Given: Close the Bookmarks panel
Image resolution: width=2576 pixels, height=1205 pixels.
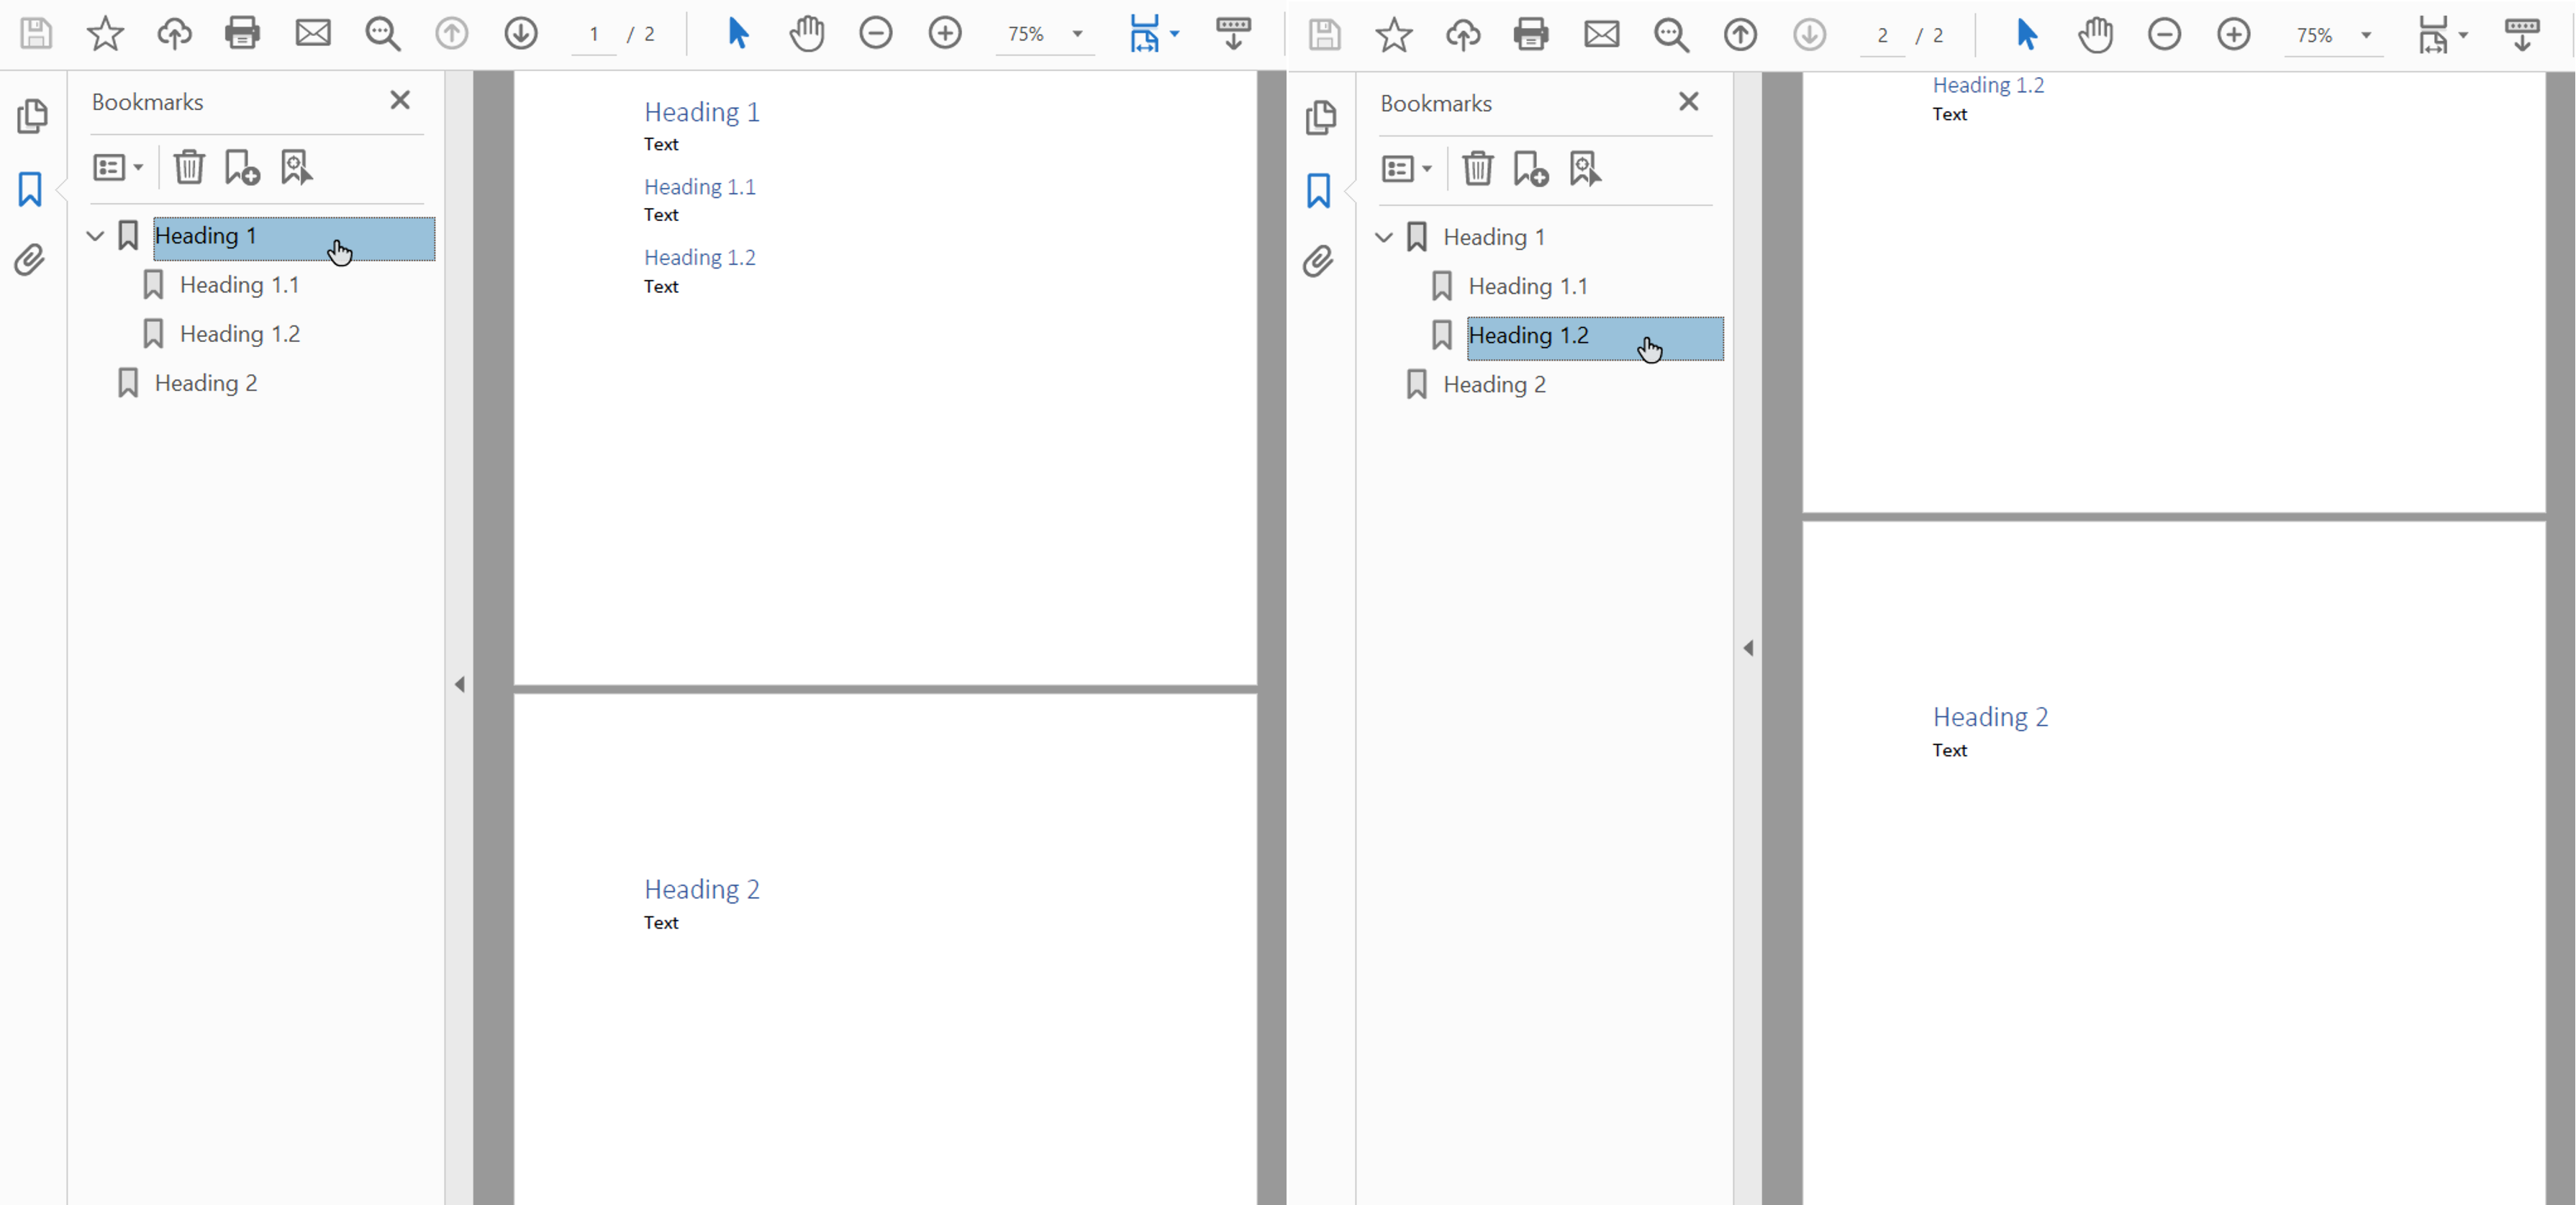Looking at the screenshot, I should coord(400,100).
